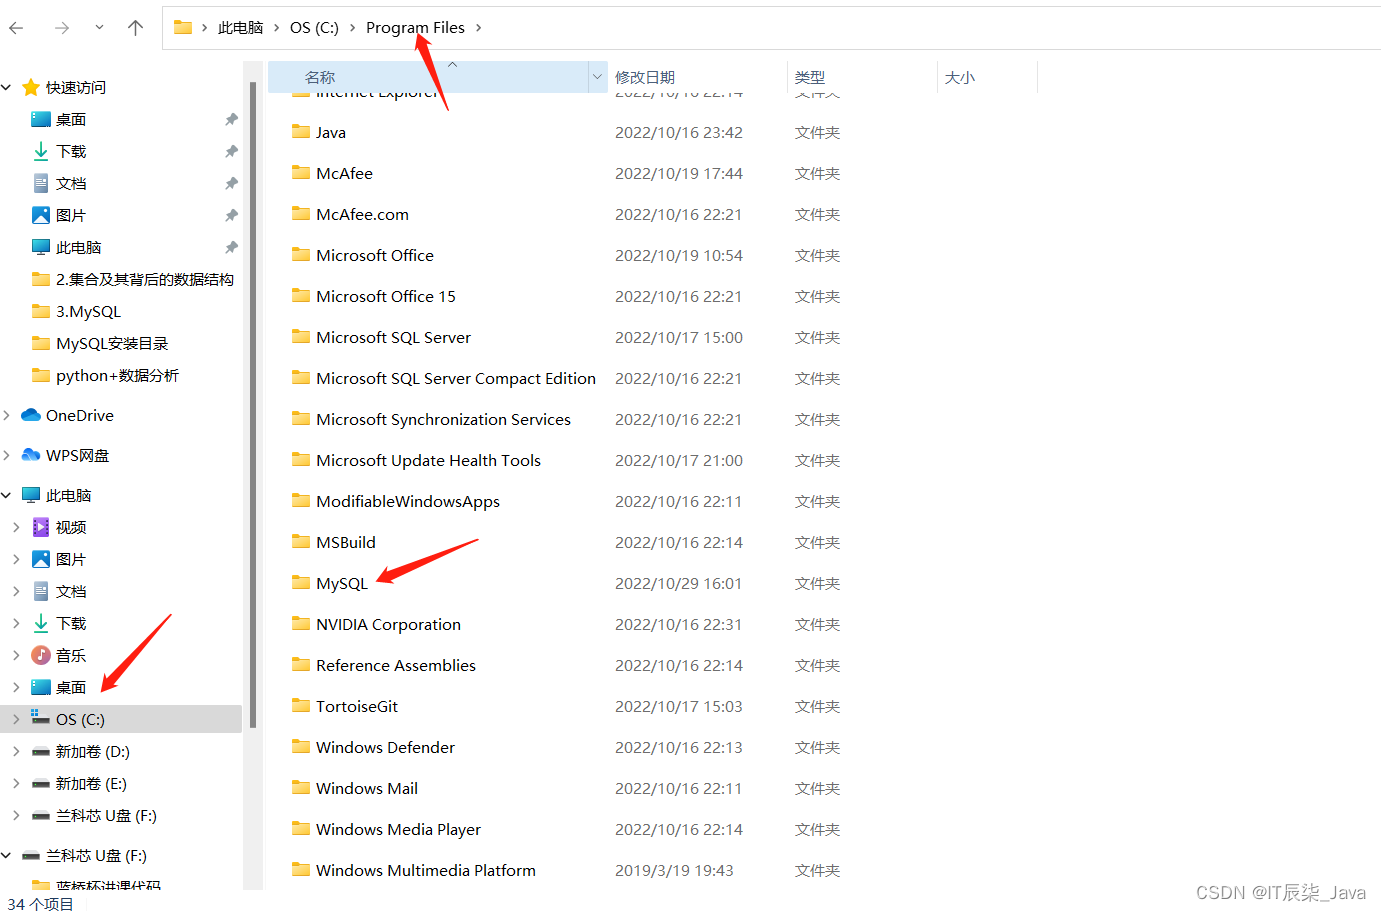Unpin icon next to 桌面 in quick access
Viewport: 1381px width, 911px height.
(231, 119)
